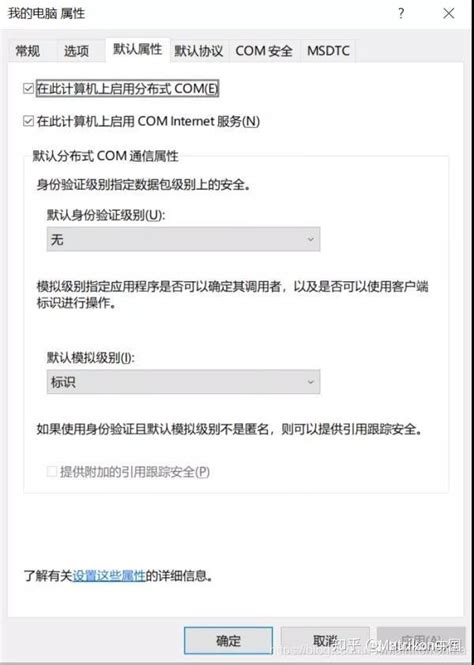Viewport: 474px width, 665px height.
Task: Click the chevron arrow of the 无 combo box
Action: (x=310, y=240)
